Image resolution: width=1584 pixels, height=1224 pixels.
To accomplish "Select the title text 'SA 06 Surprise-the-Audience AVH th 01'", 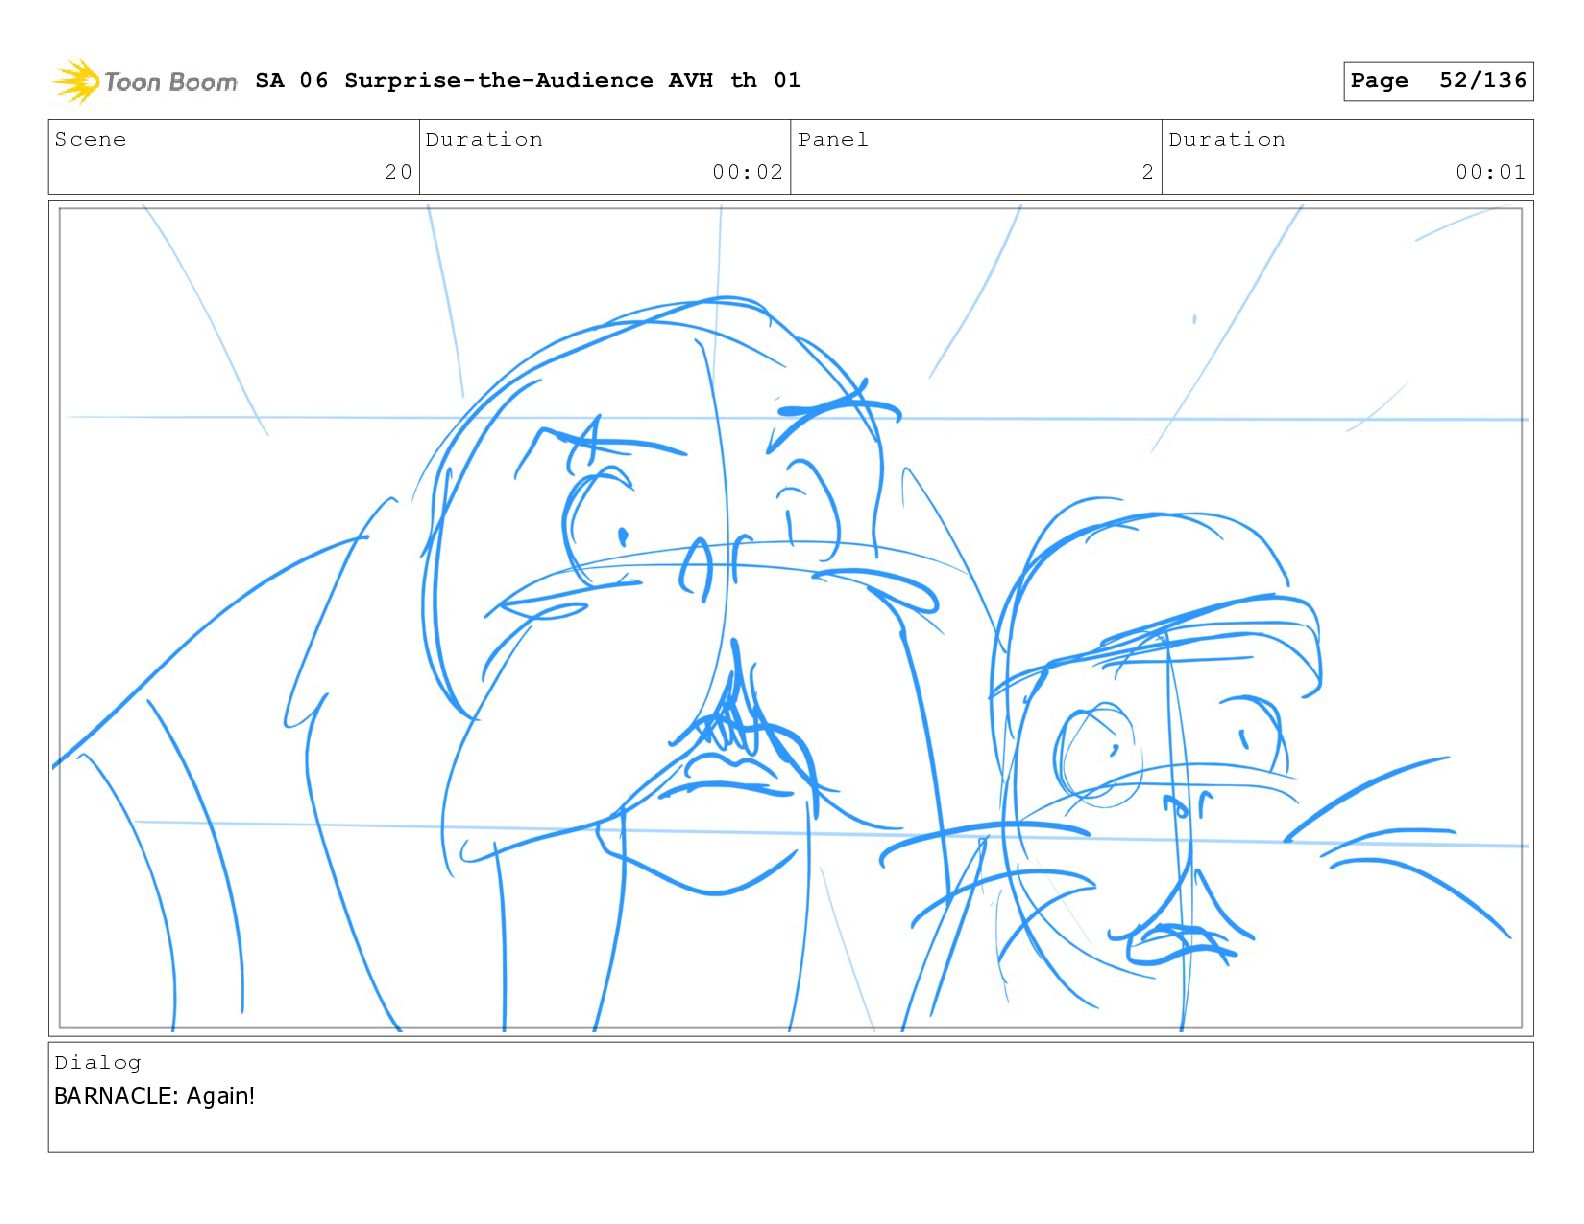I will (x=528, y=80).
